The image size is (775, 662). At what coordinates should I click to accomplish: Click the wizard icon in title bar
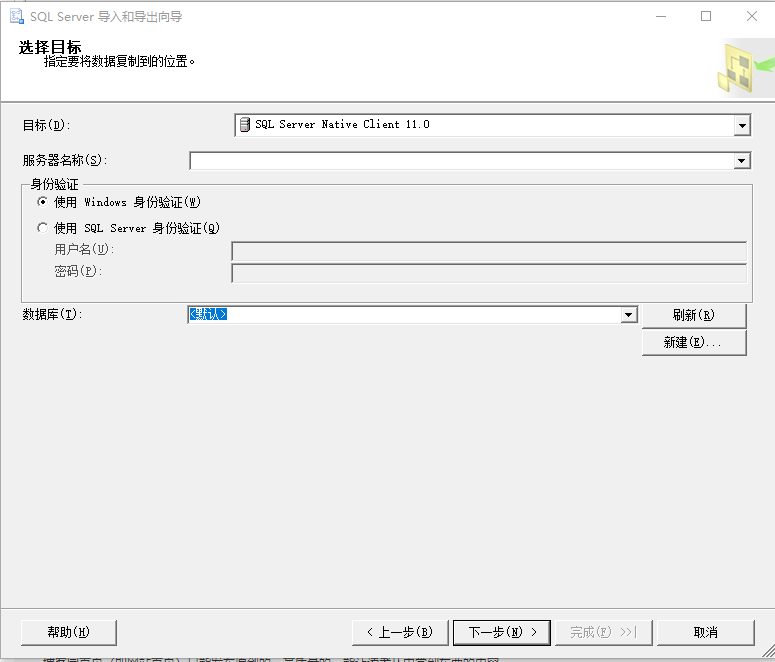tap(17, 16)
